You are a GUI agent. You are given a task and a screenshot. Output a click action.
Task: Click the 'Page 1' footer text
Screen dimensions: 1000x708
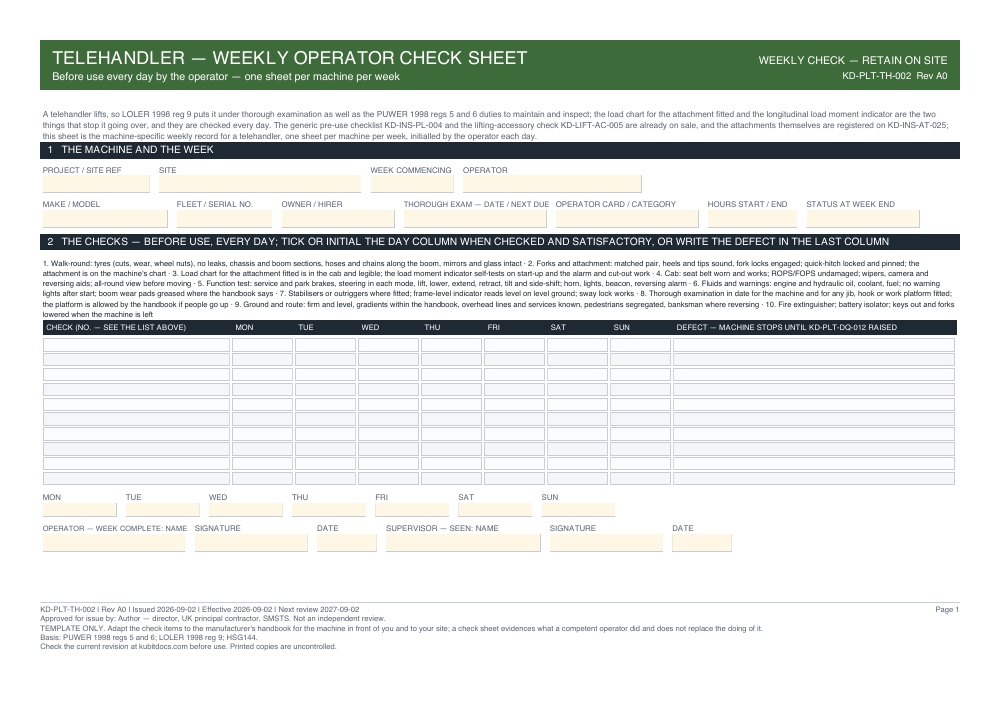947,610
